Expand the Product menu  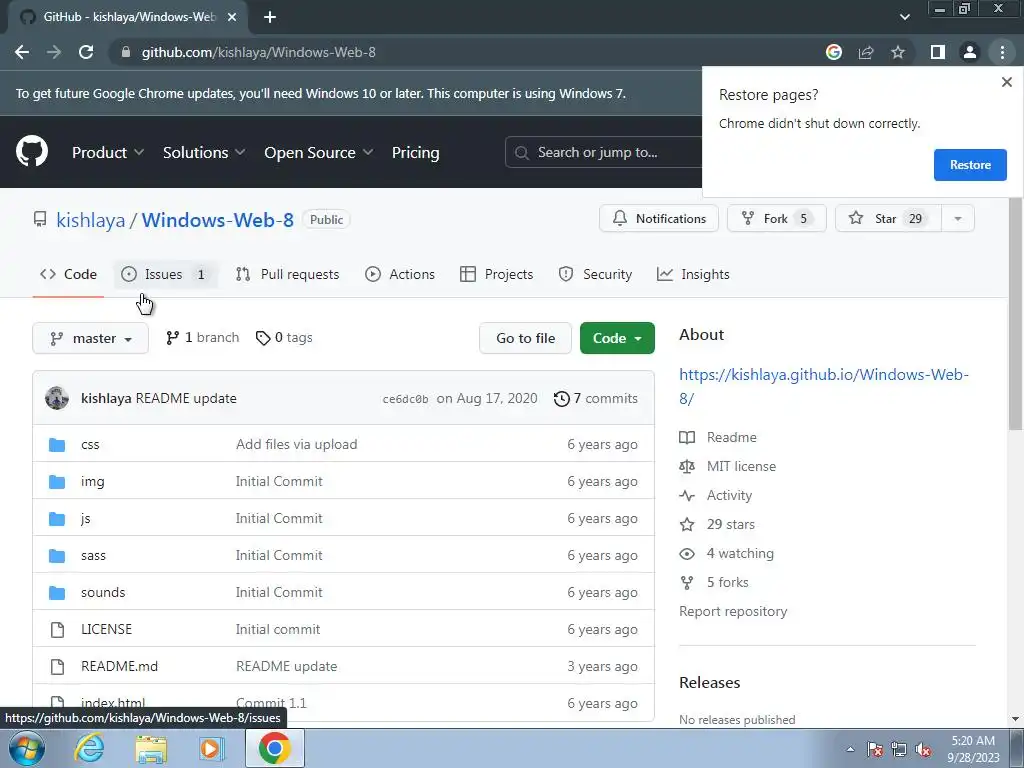[108, 152]
